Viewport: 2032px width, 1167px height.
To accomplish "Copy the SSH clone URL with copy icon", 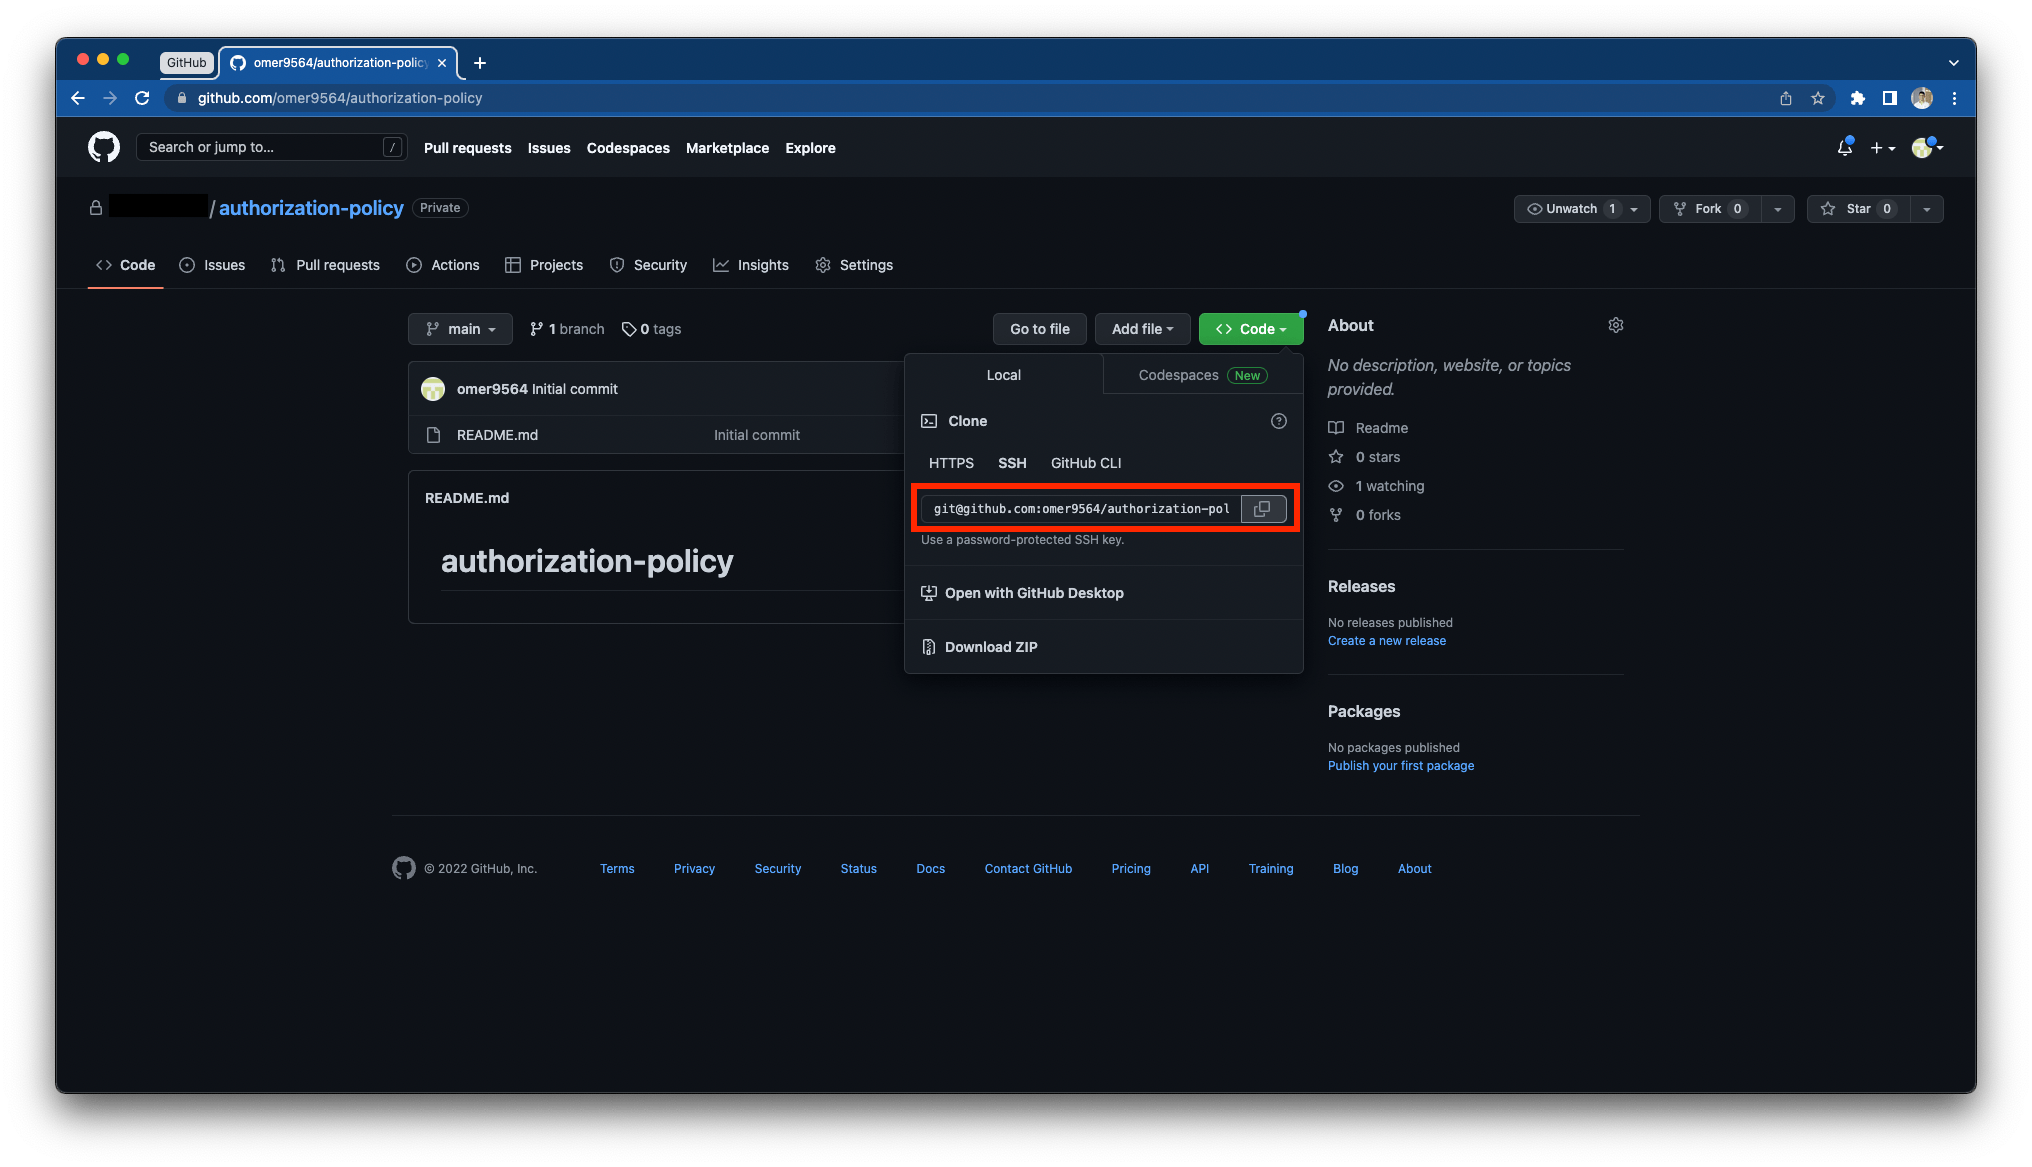I will 1262,508.
